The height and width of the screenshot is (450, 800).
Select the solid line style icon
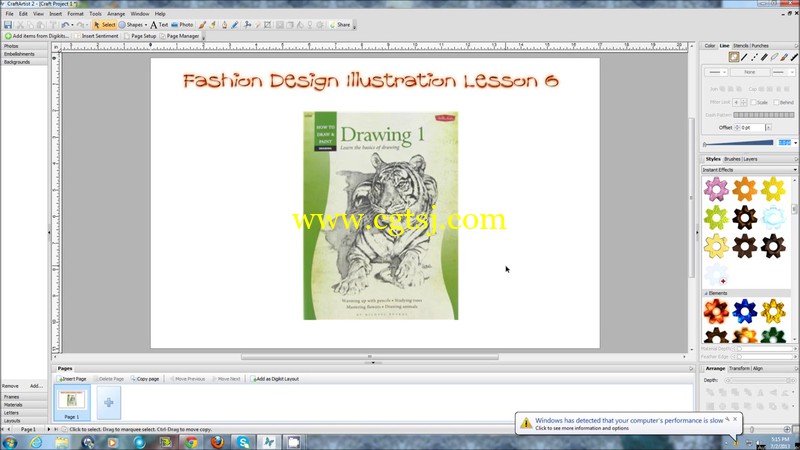point(744,57)
